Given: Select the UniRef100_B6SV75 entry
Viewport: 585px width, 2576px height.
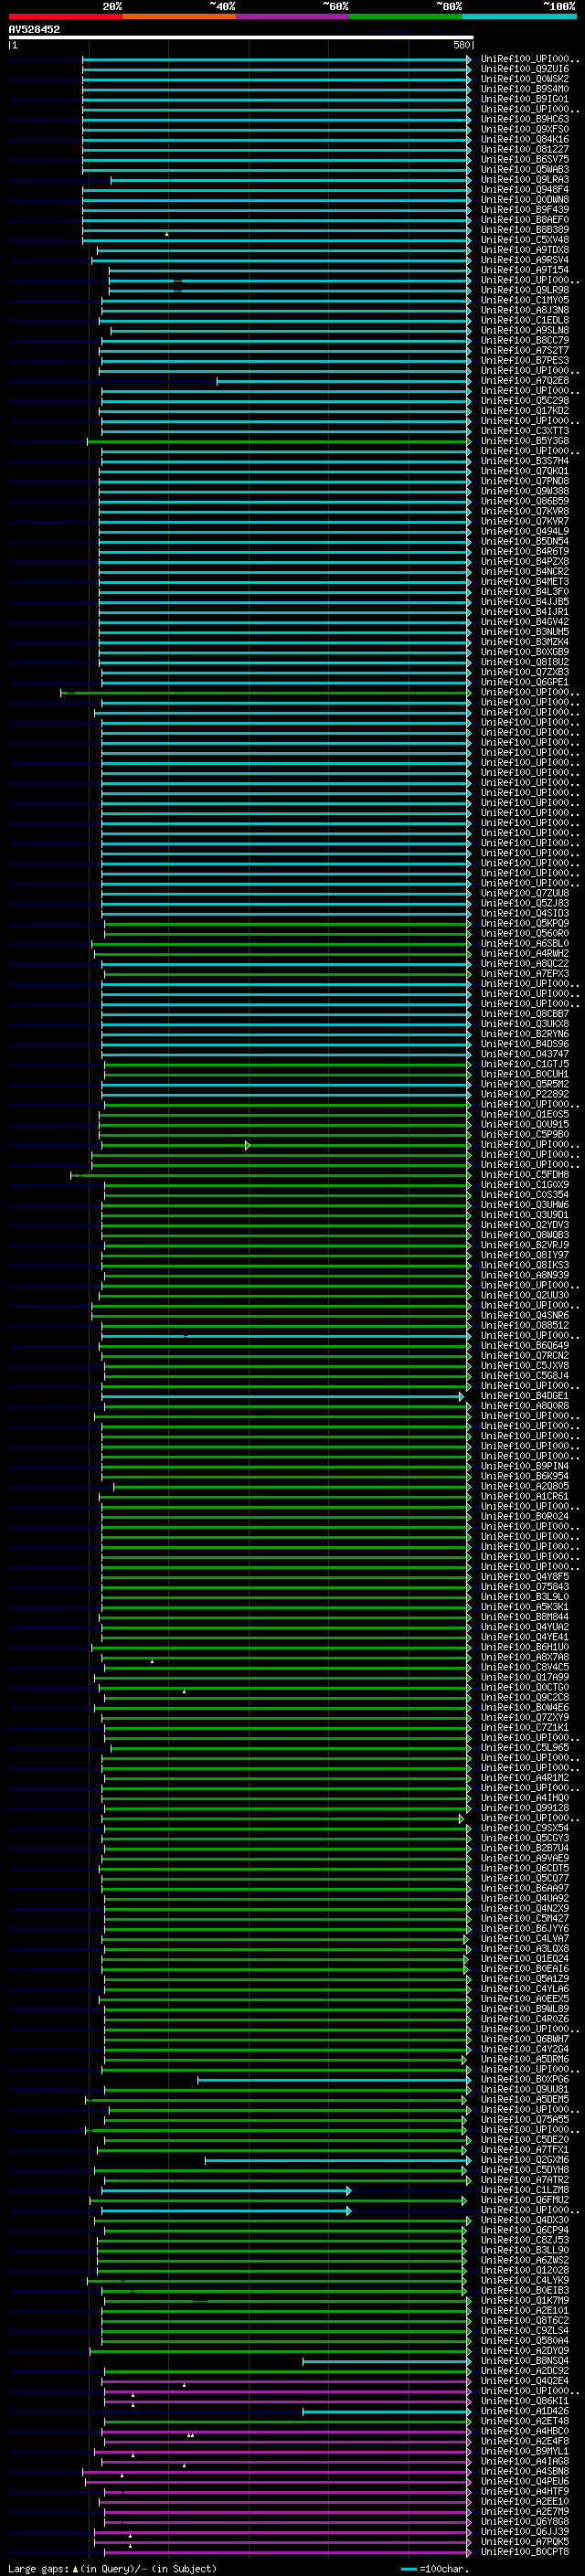Looking at the screenshot, I should click(x=524, y=160).
